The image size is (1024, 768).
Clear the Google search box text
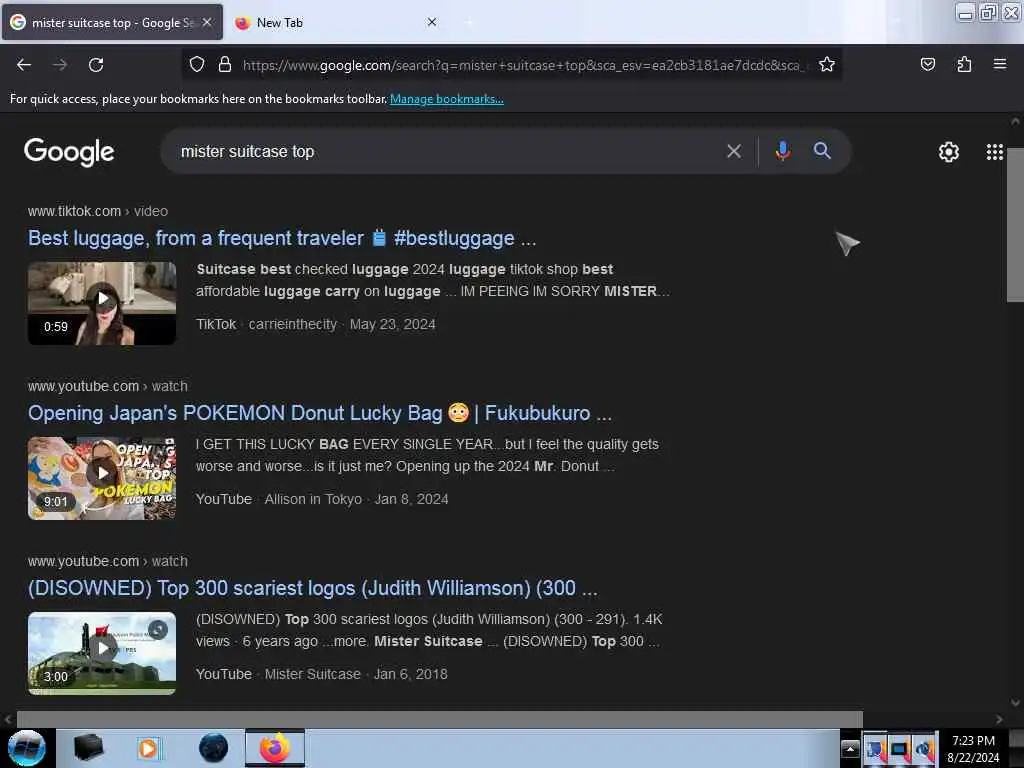coord(734,152)
